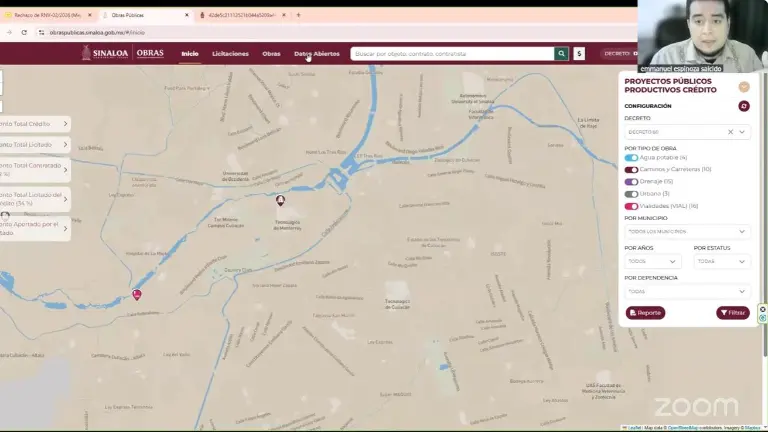The height and width of the screenshot is (432, 768).
Task: Reload the page with browser refresh icon
Action: tap(24, 32)
